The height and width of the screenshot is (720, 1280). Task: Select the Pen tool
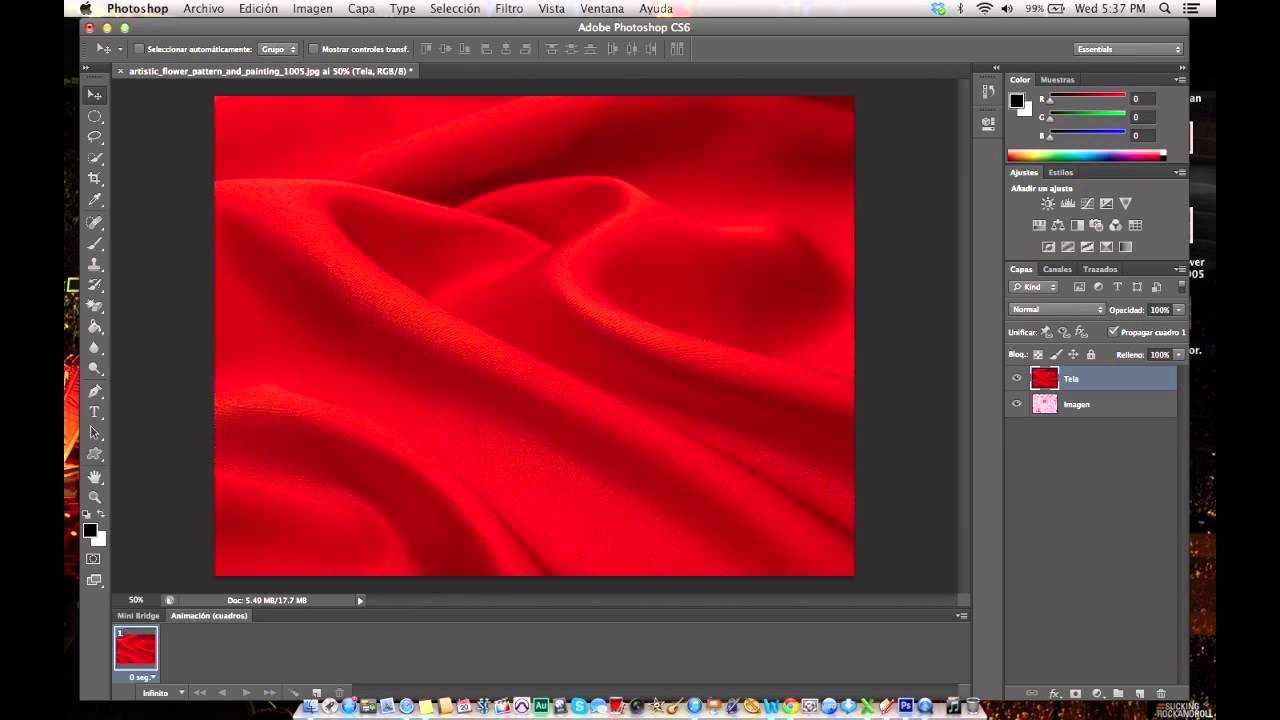tap(95, 391)
